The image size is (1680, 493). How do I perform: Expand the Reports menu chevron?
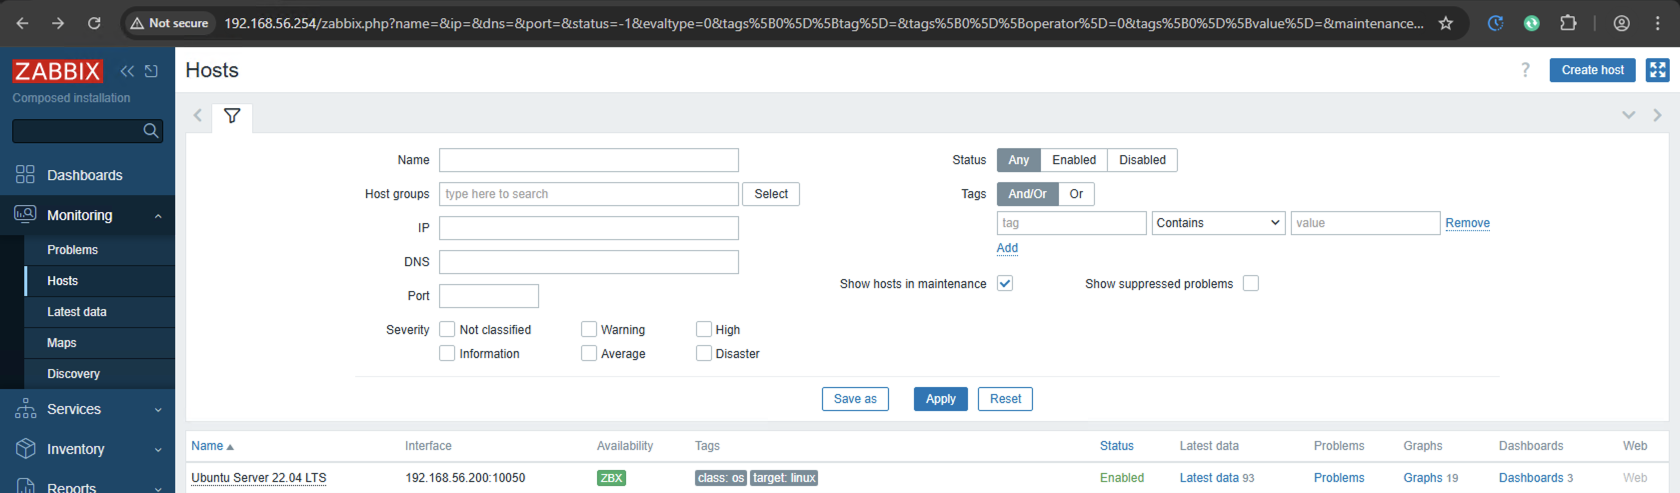pos(158,488)
